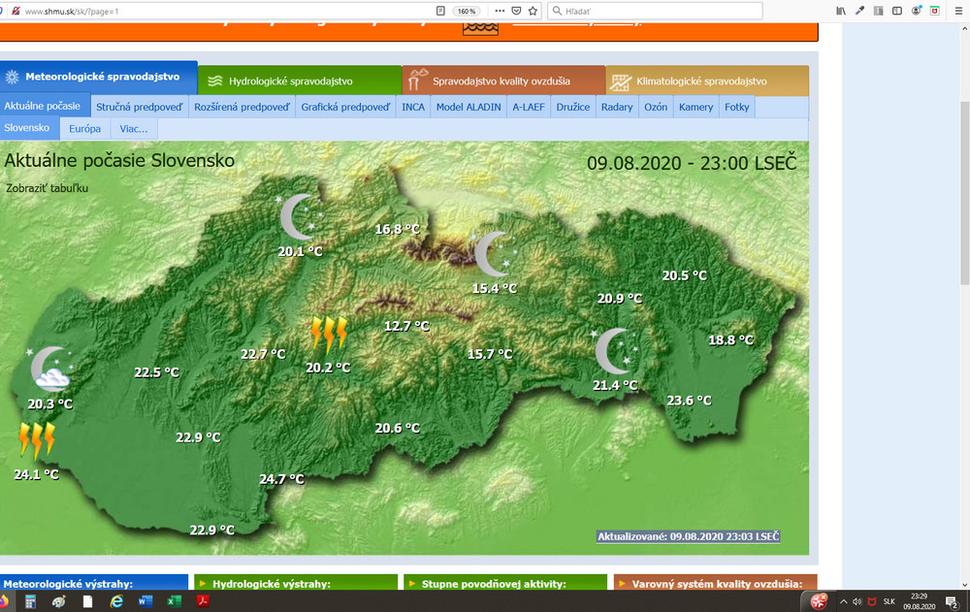Show Firefox sidebars icon
Screen dimensions: 970x612
tap(897, 11)
